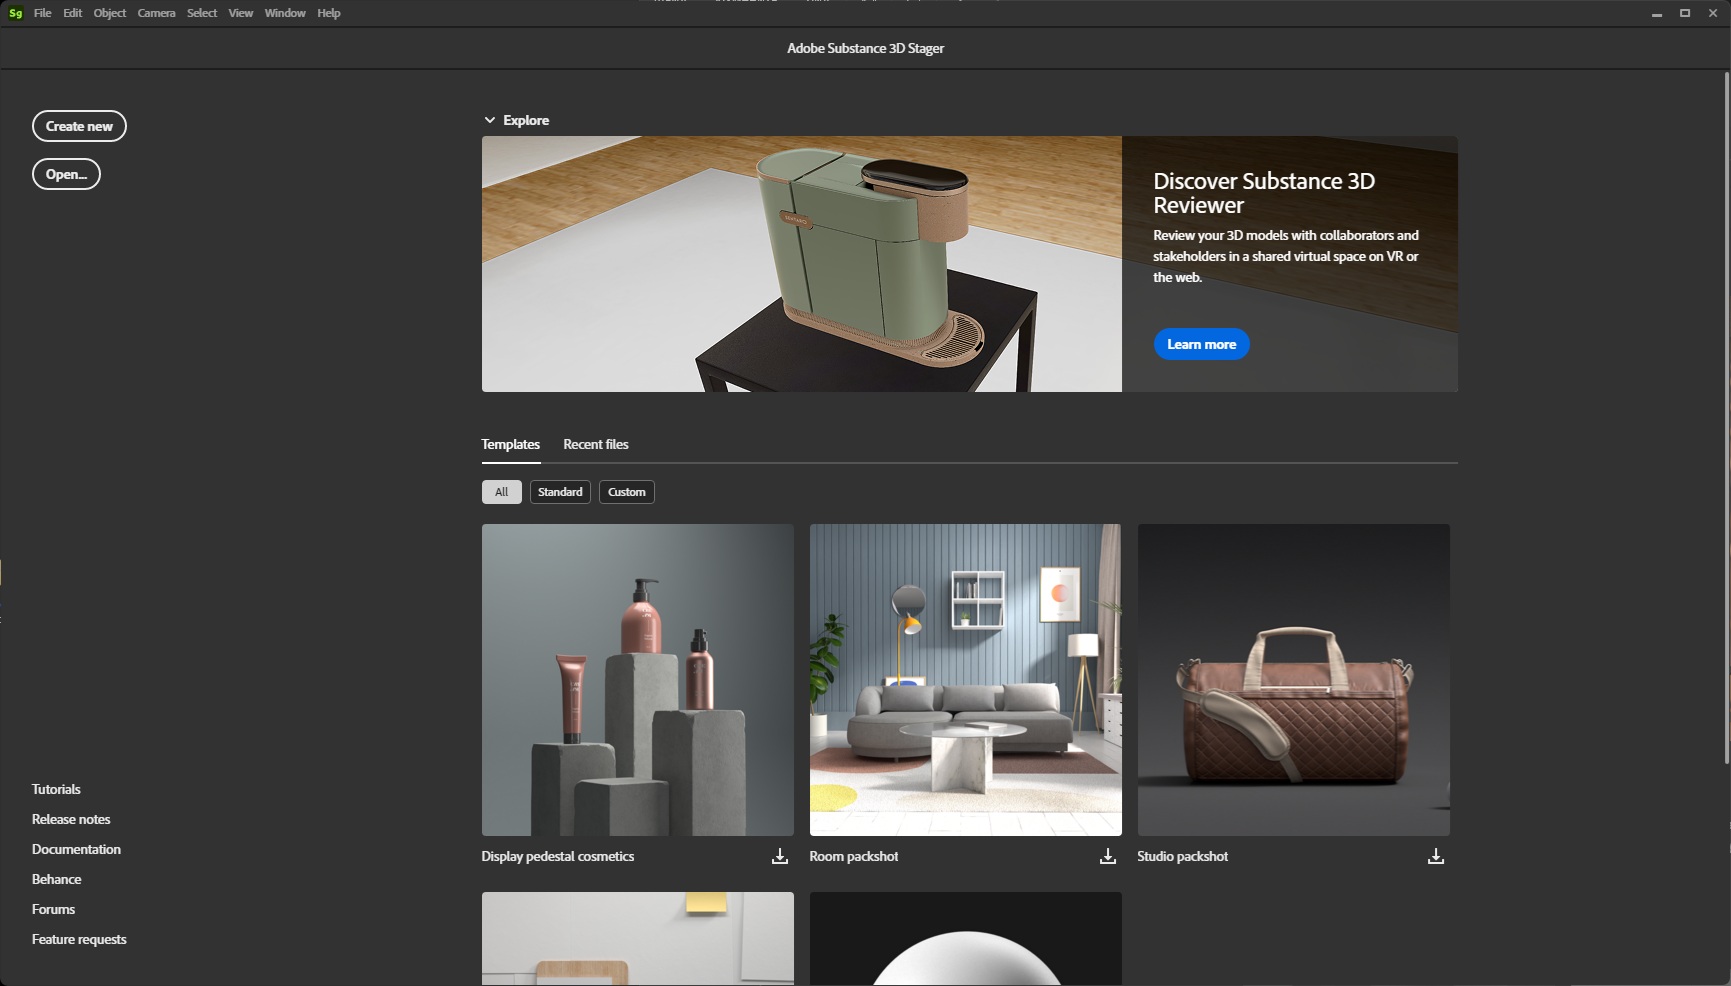This screenshot has width=1731, height=986.
Task: Click the Open... button
Action: 66,174
